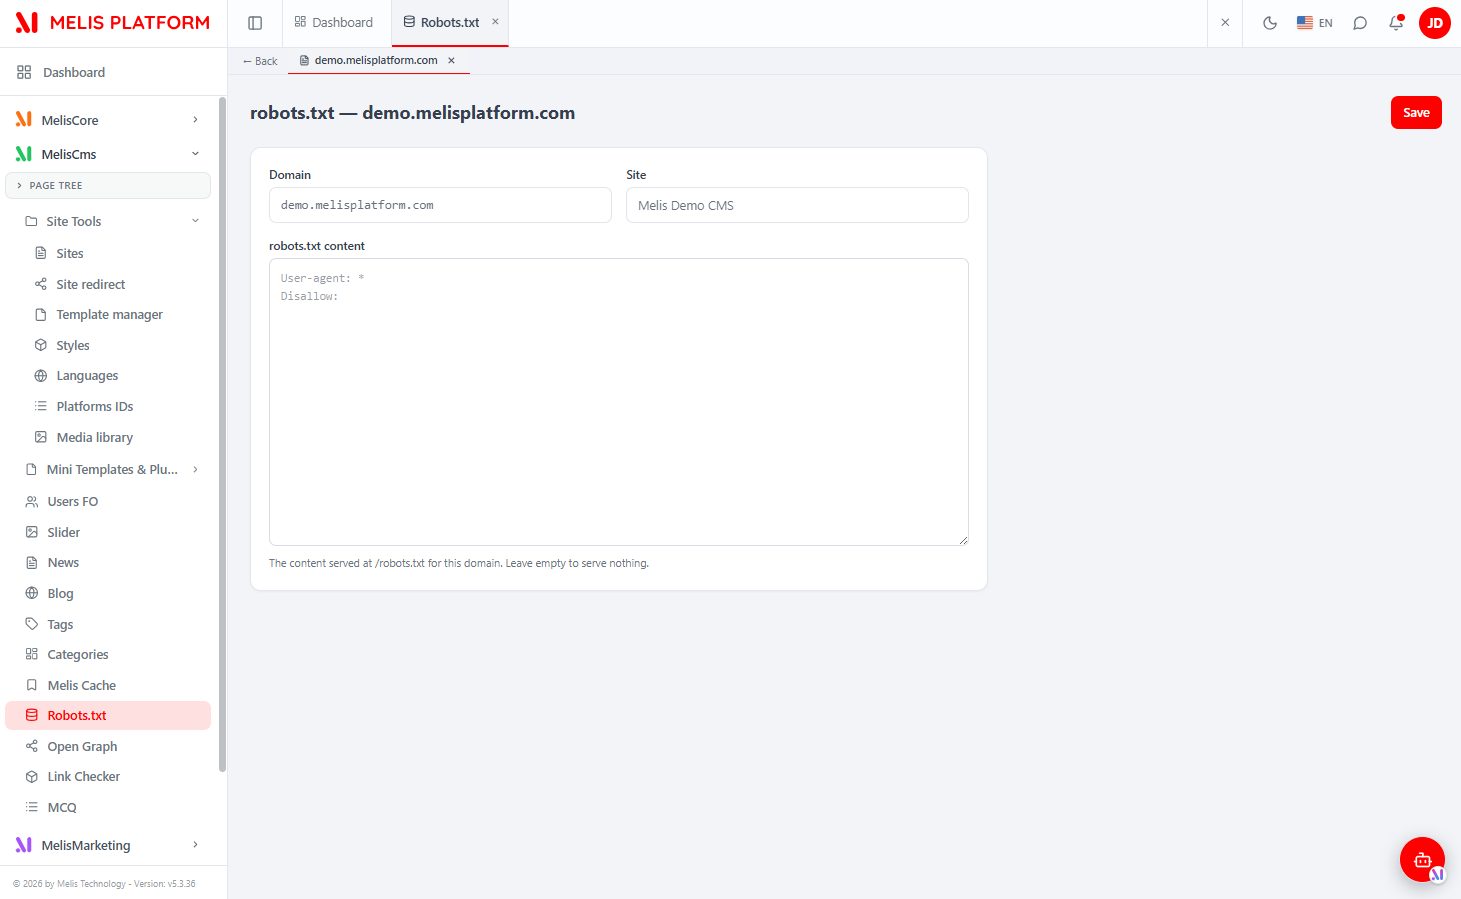
Task: Click the Users FO people icon
Action: (x=32, y=502)
